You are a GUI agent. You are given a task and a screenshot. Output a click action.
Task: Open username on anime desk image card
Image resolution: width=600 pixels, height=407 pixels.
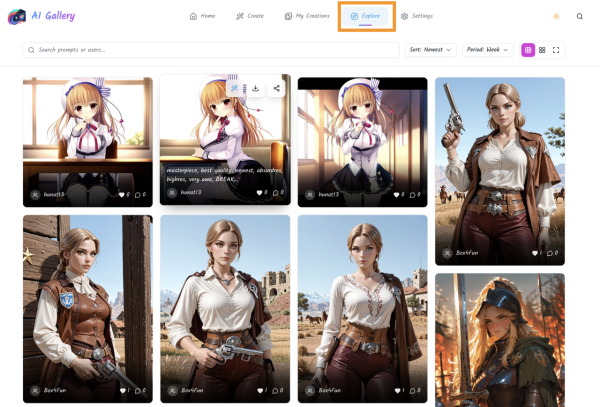54,195
